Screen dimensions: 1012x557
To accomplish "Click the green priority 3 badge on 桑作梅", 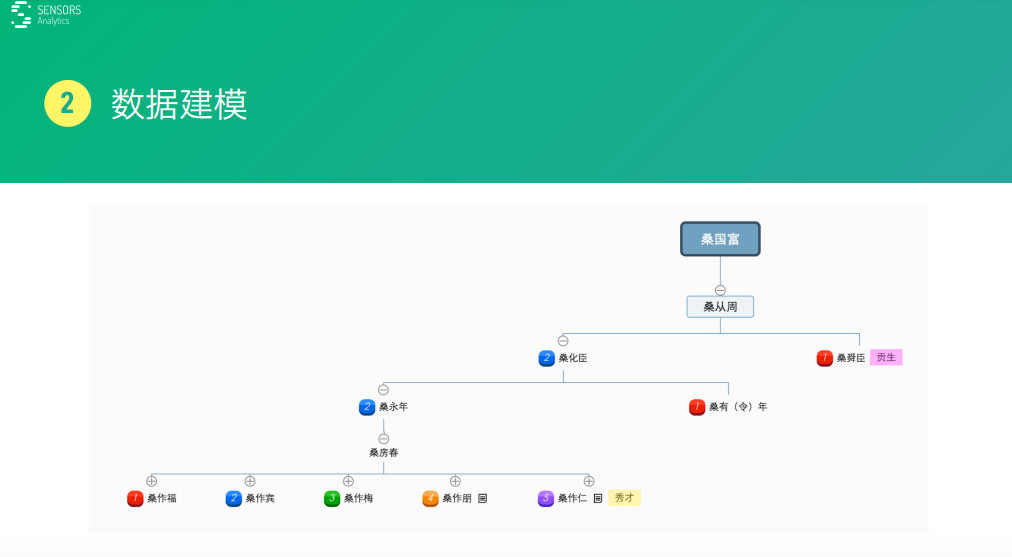I will tap(332, 498).
